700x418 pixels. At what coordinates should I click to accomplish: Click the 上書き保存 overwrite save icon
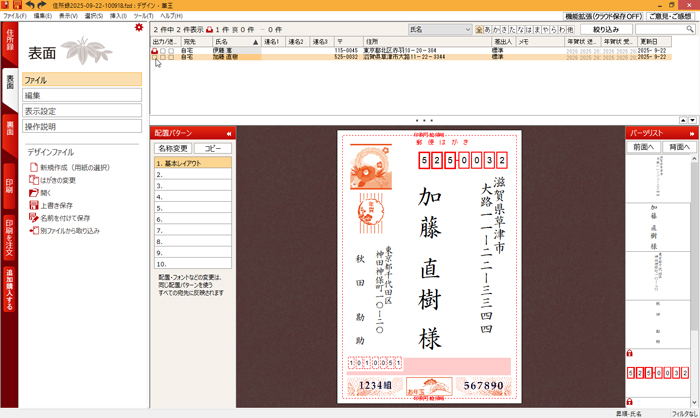33,205
